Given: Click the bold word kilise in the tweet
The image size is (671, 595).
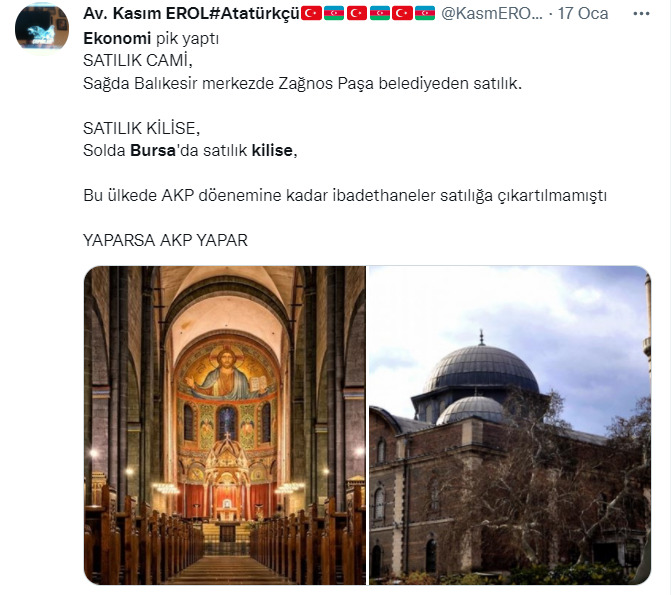Looking at the screenshot, I should click(x=272, y=150).
